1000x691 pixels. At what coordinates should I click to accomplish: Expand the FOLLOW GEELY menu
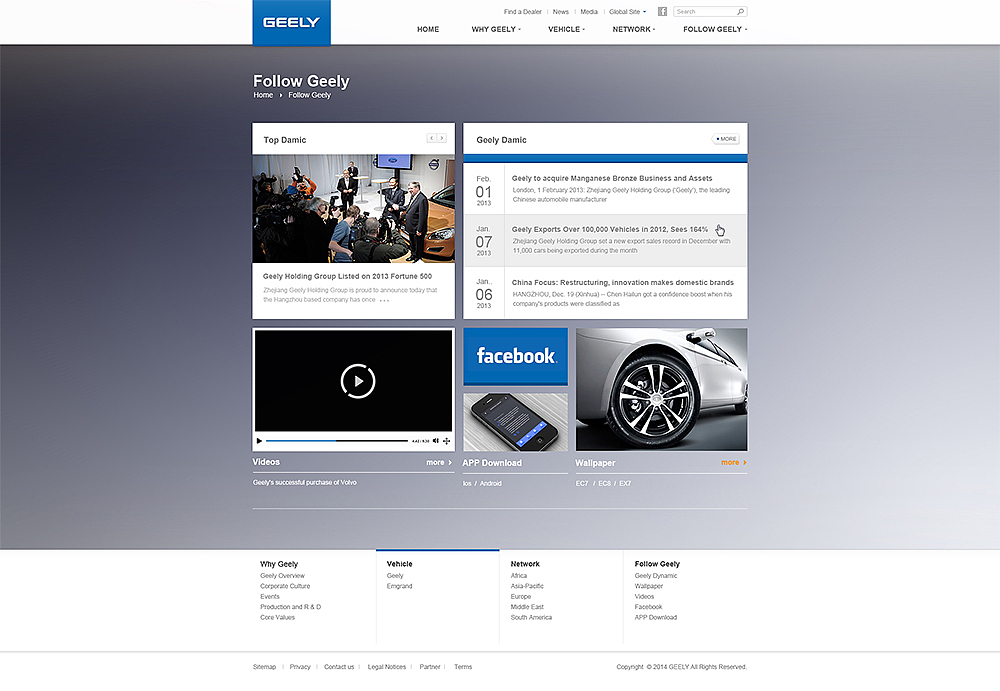(715, 29)
